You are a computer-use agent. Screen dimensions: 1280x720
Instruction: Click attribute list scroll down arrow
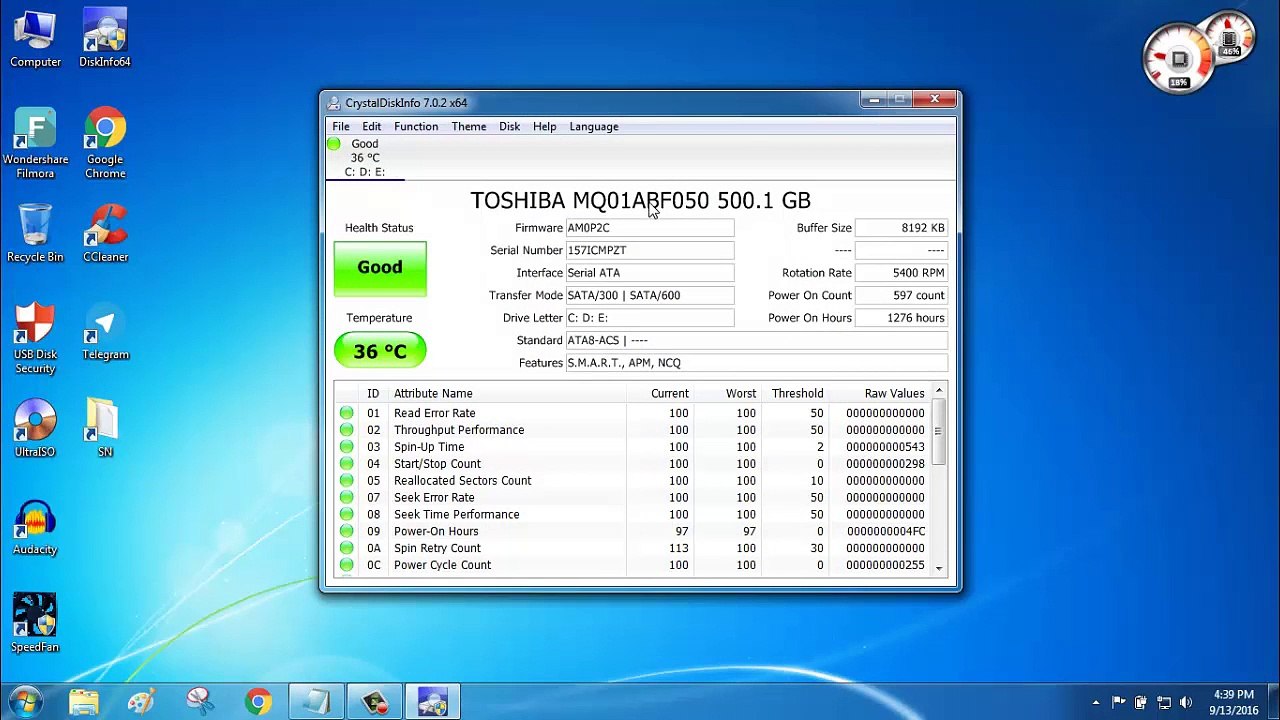click(939, 568)
